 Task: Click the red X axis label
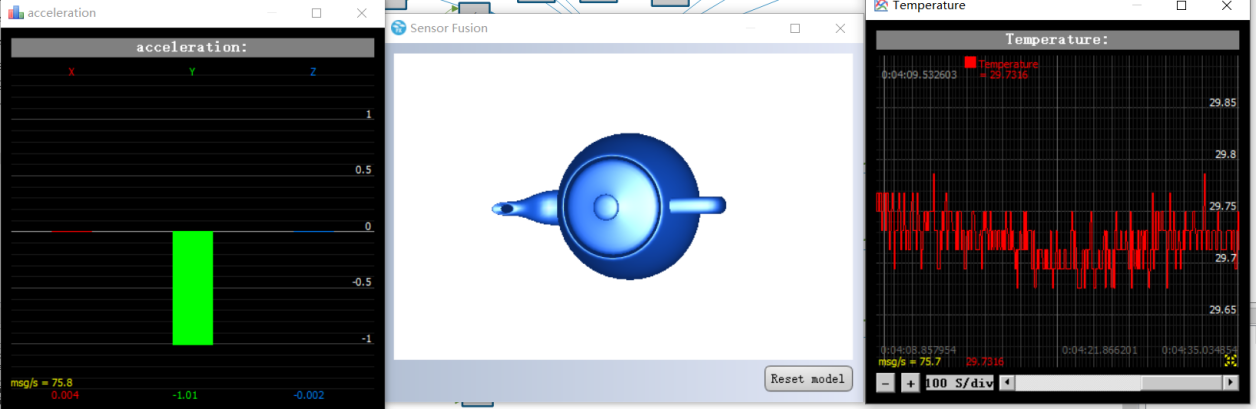point(71,72)
